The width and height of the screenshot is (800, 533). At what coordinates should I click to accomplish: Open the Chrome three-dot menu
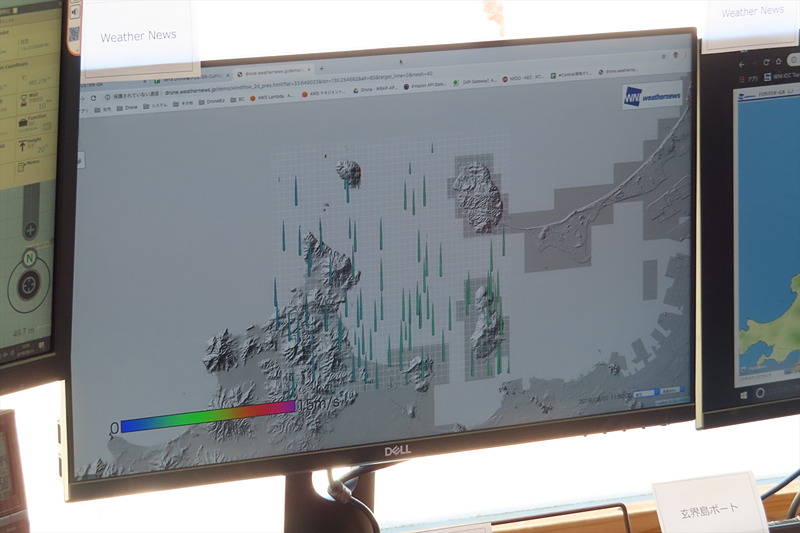(685, 54)
